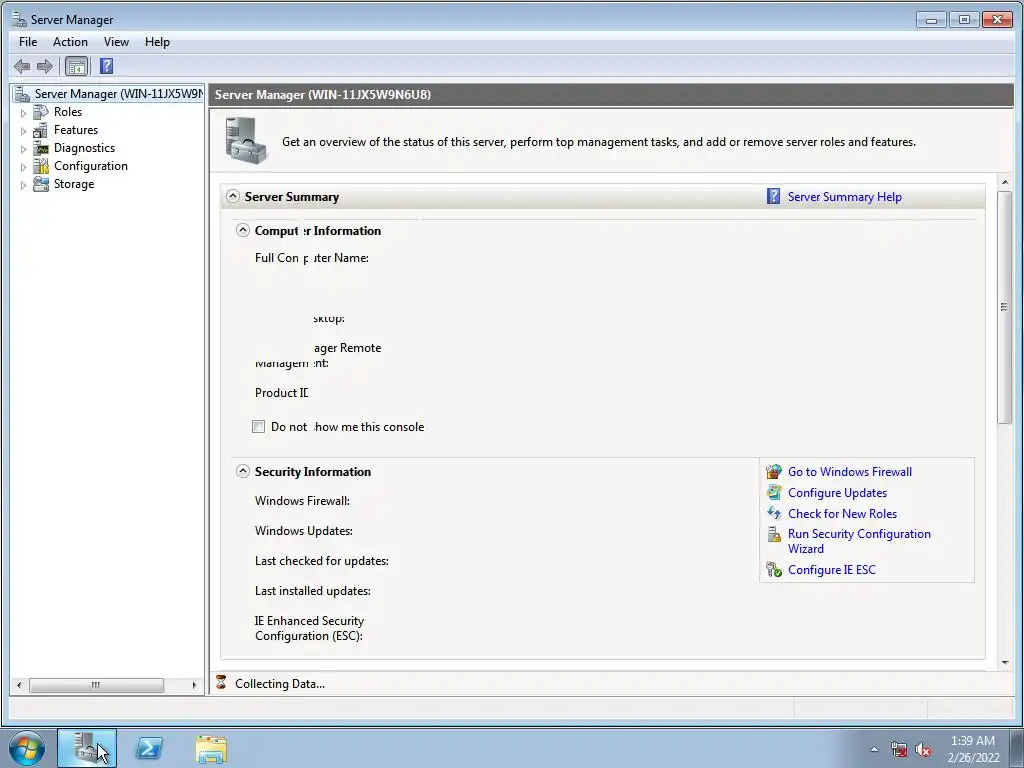Open the File menu
This screenshot has width=1024, height=768.
[28, 42]
